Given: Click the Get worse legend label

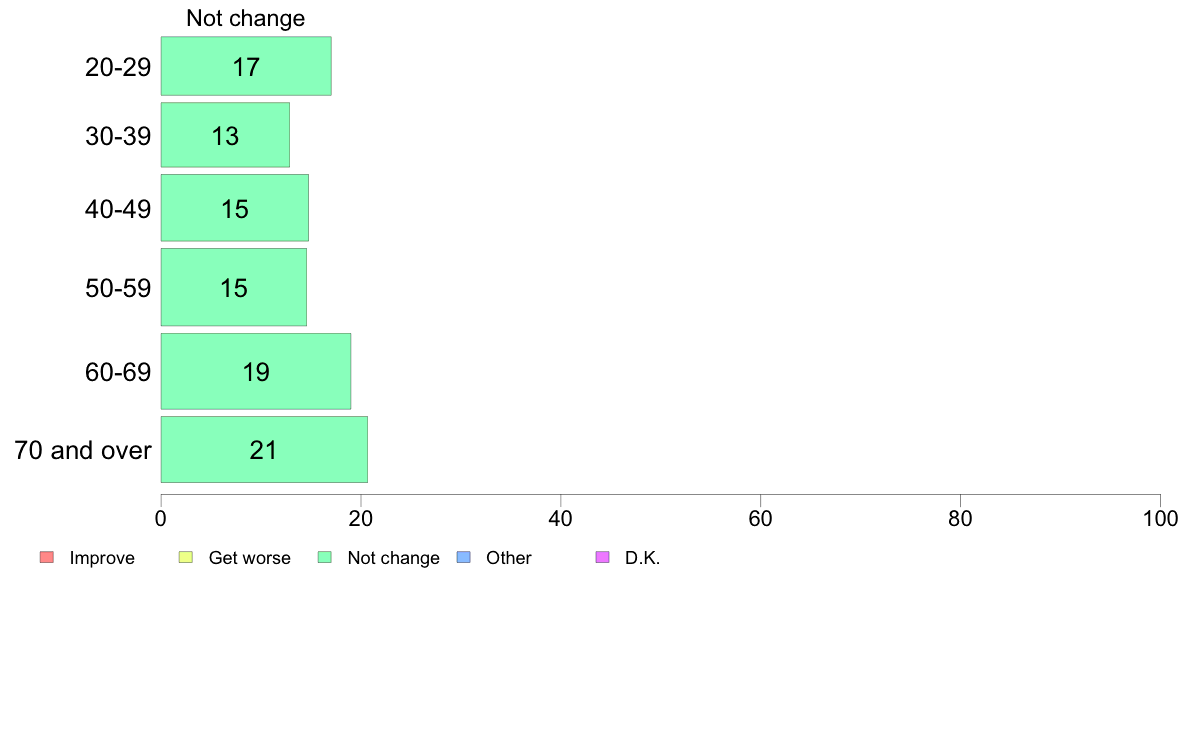Looking at the screenshot, I should 249,558.
